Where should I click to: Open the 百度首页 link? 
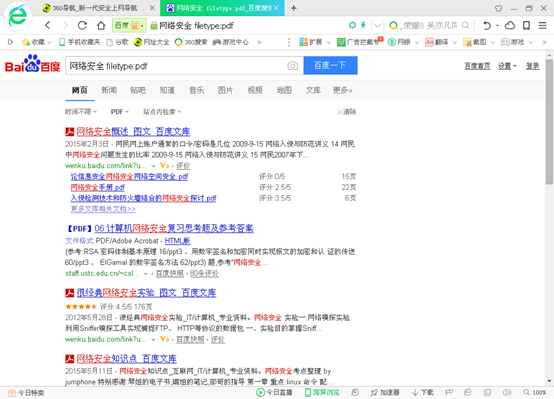[x=477, y=66]
